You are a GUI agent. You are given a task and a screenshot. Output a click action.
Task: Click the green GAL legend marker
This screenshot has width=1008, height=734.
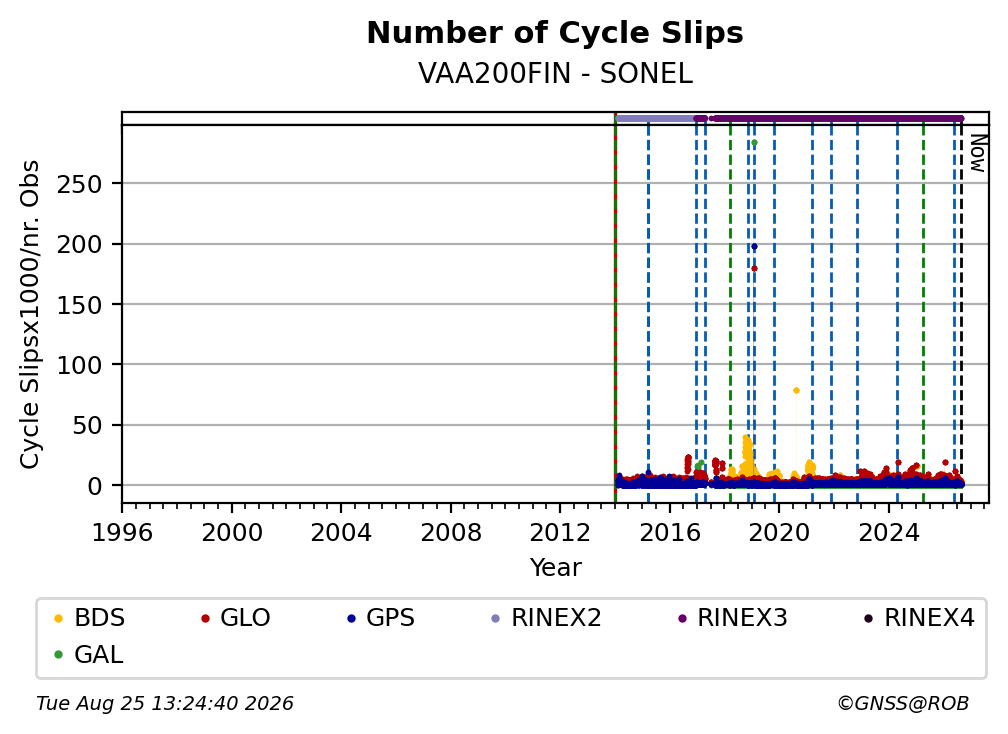pos(58,655)
